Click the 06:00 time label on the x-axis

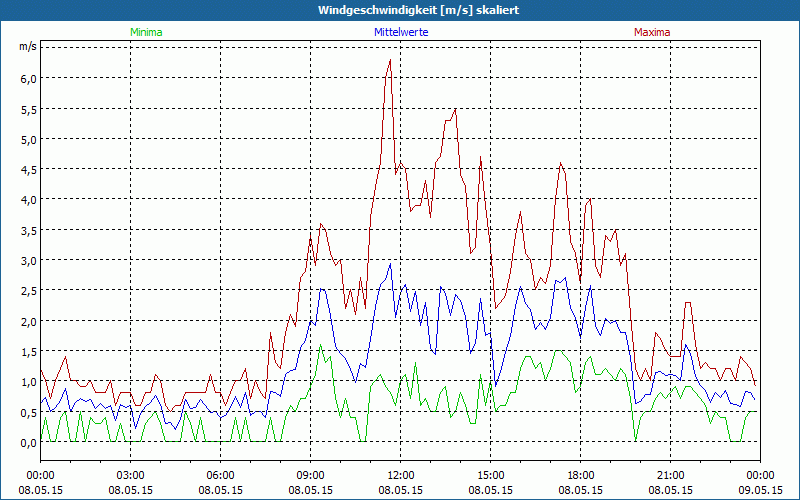pos(220,476)
